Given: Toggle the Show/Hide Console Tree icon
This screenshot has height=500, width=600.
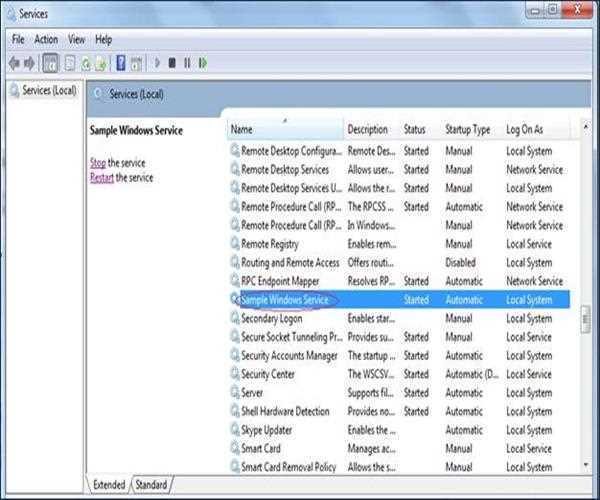Looking at the screenshot, I should [x=51, y=63].
